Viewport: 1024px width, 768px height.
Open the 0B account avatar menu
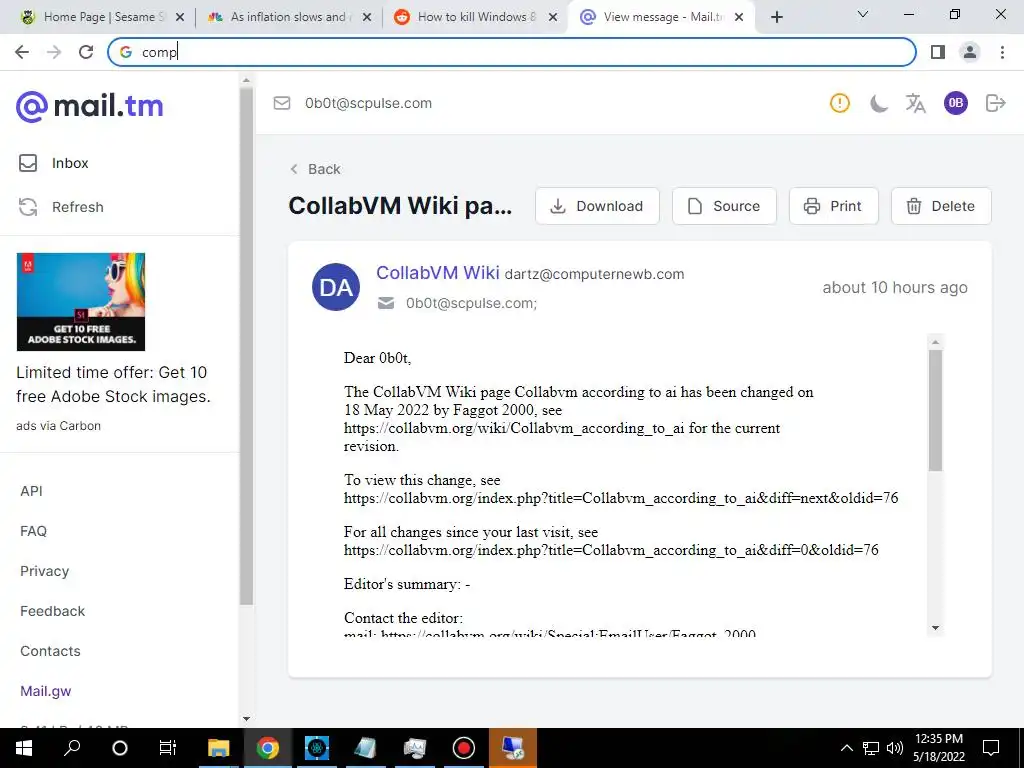pos(955,103)
